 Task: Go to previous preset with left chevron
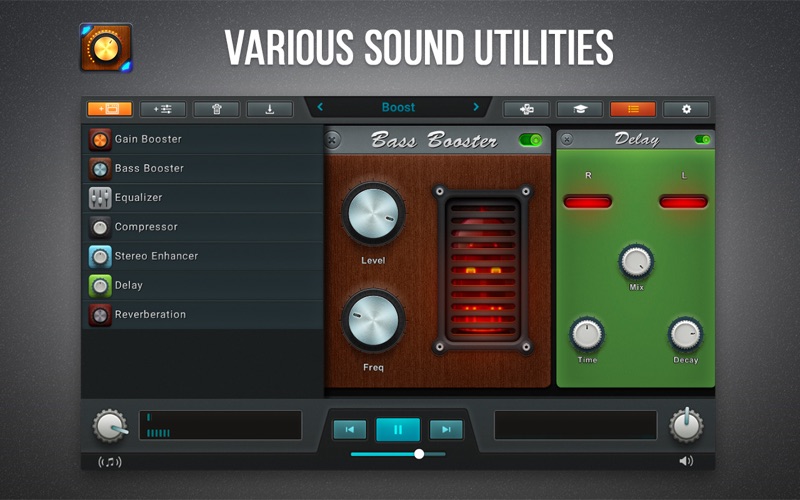tap(320, 107)
